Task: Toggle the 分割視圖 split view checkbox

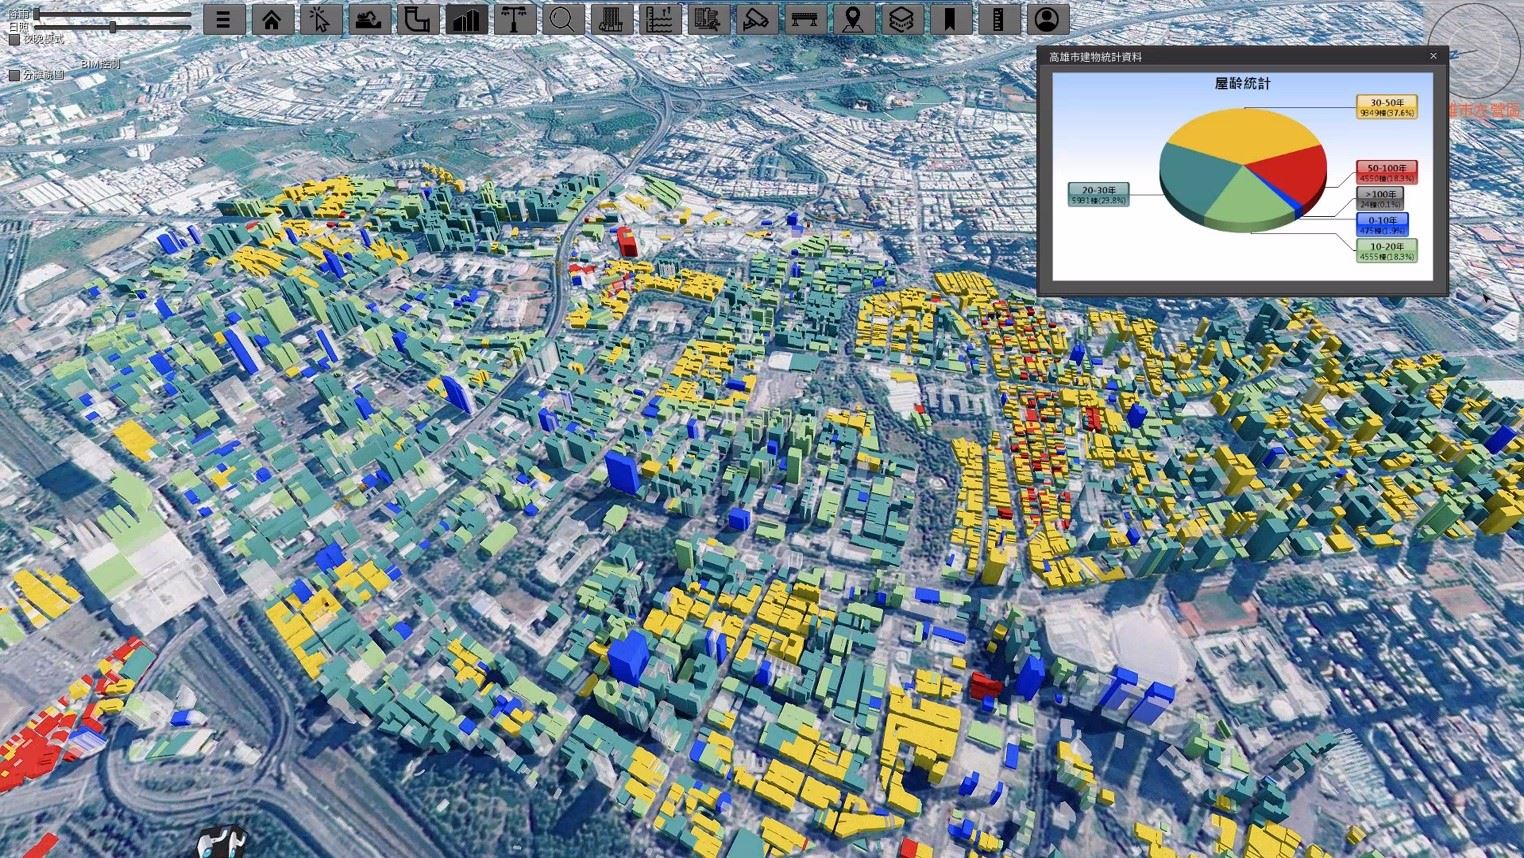Action: tap(14, 75)
